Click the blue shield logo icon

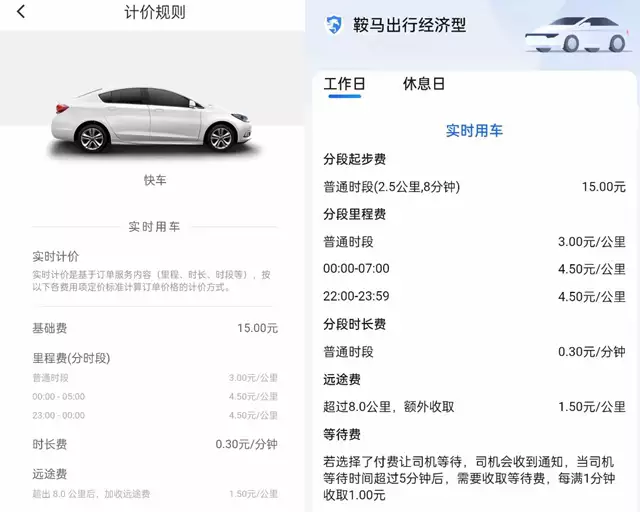[333, 25]
